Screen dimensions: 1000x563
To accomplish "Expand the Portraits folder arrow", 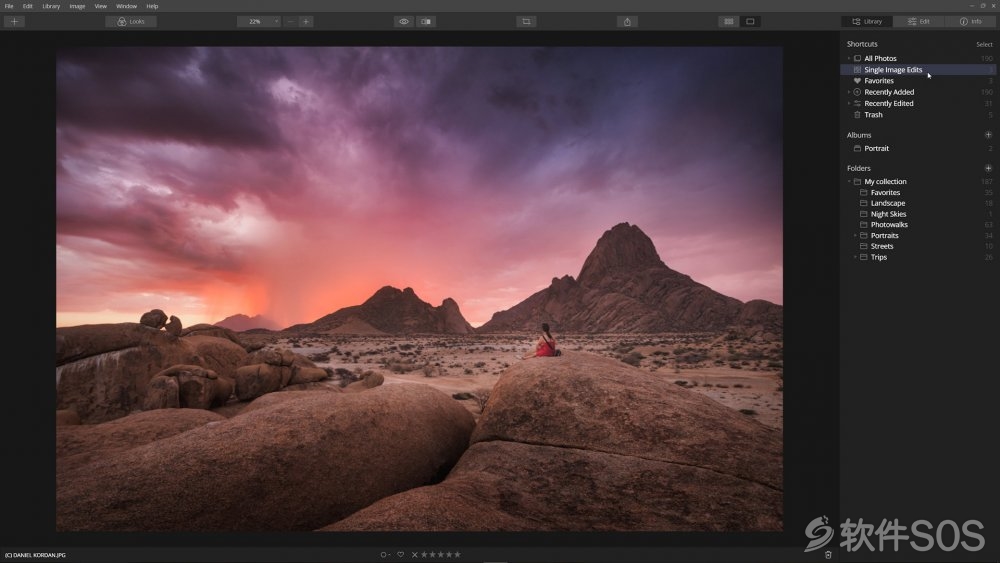I will 855,236.
